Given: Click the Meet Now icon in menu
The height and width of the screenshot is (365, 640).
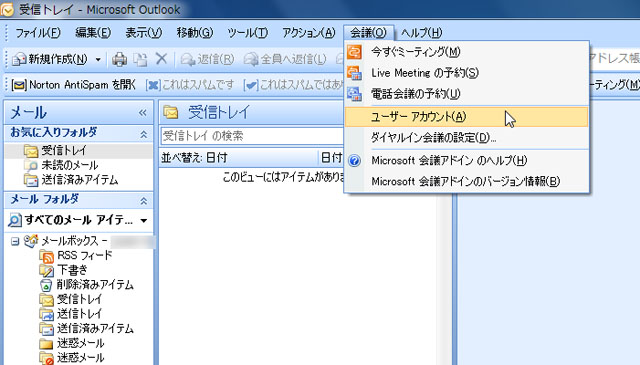Looking at the screenshot, I should (x=354, y=52).
